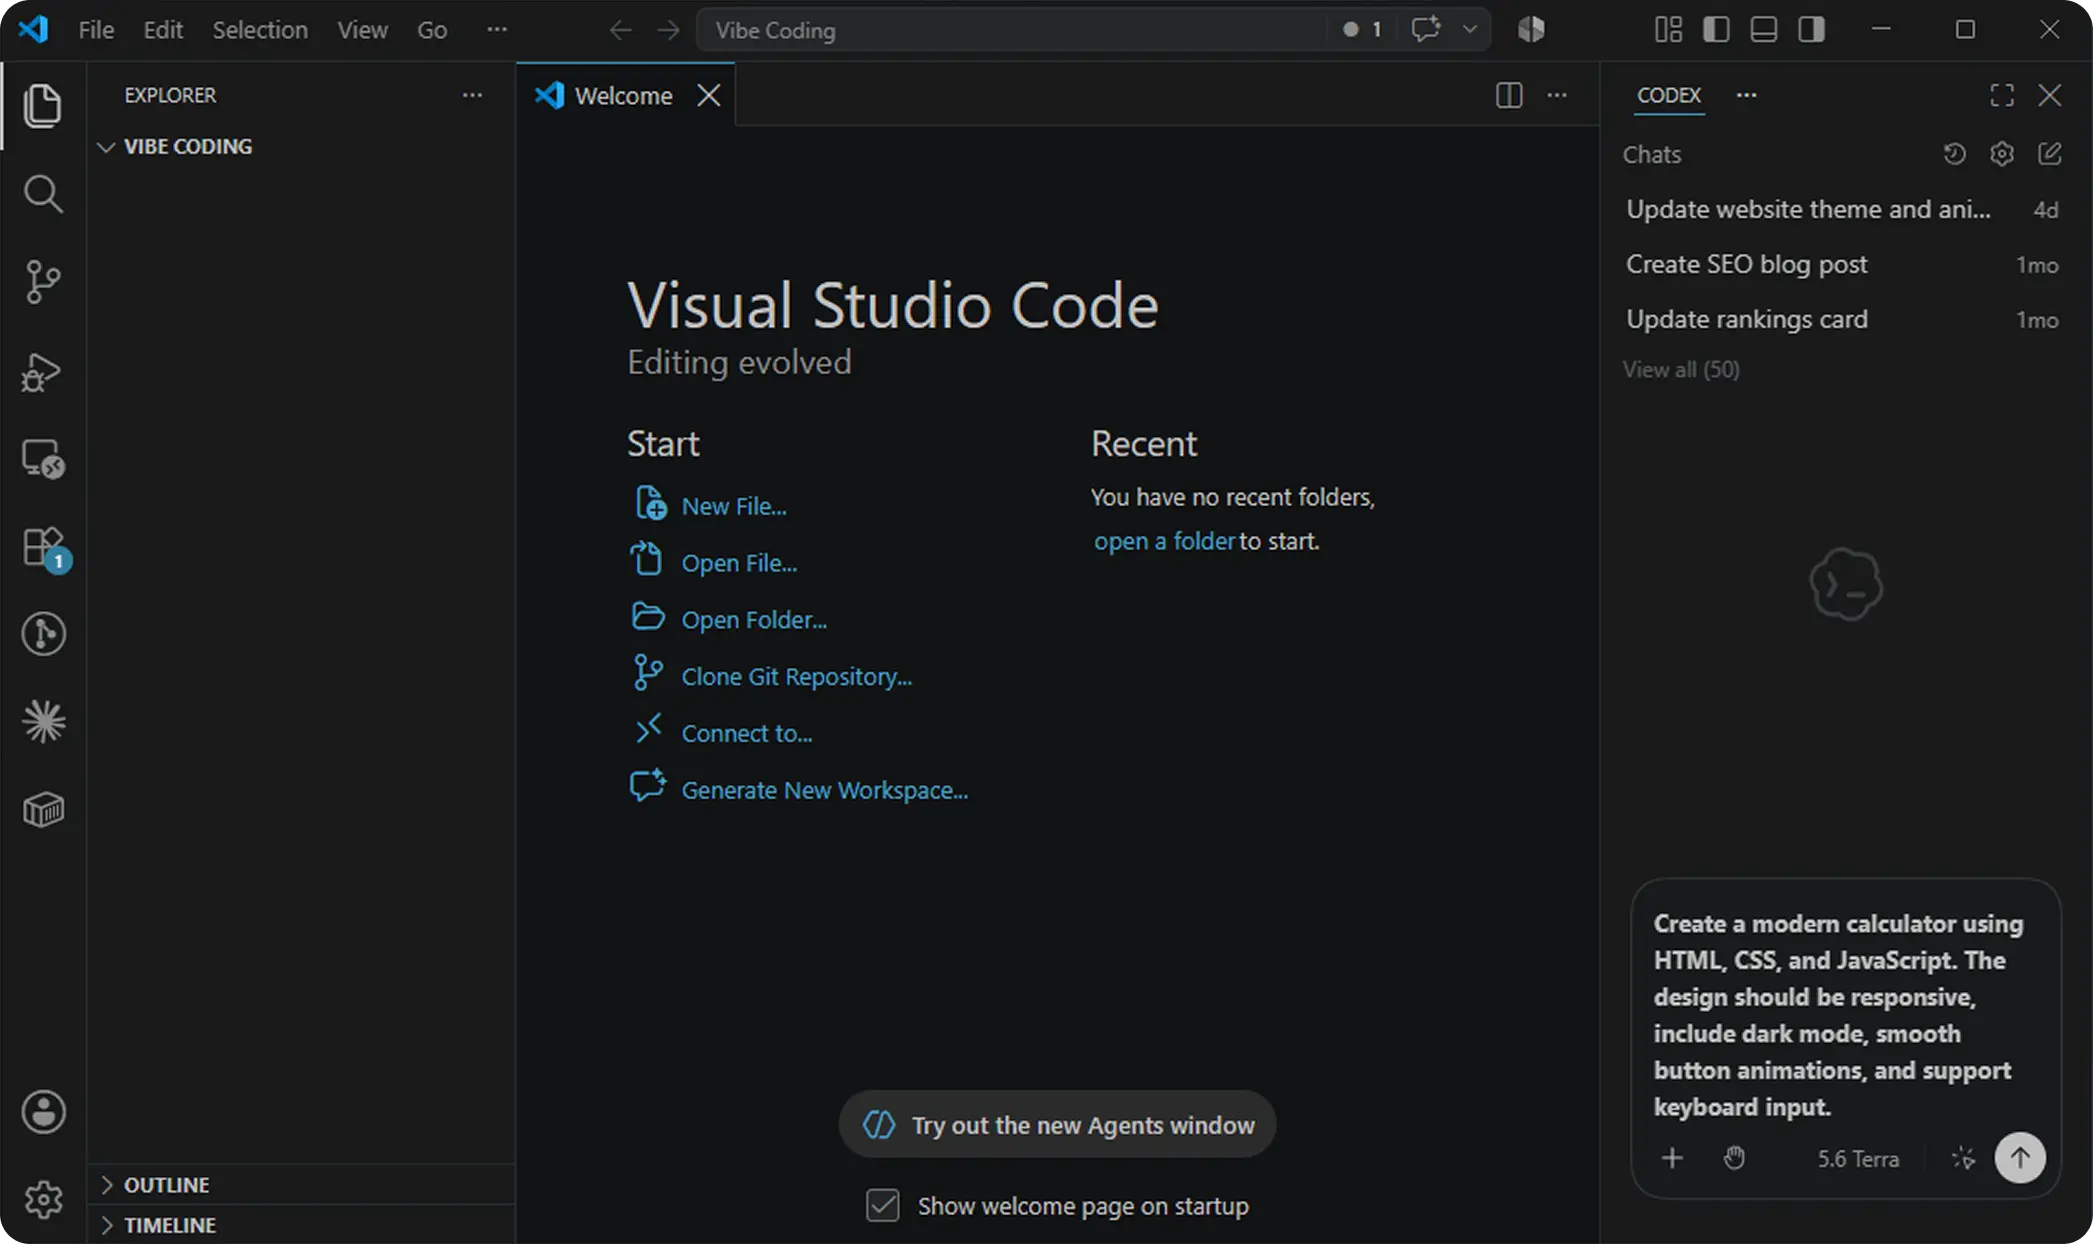
Task: Click the open a folder link
Action: (1164, 541)
